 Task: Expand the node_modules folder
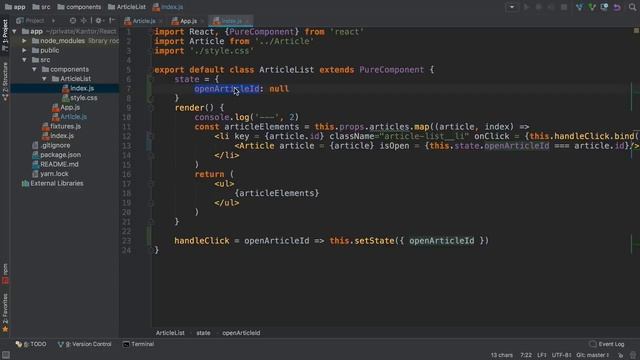24,41
